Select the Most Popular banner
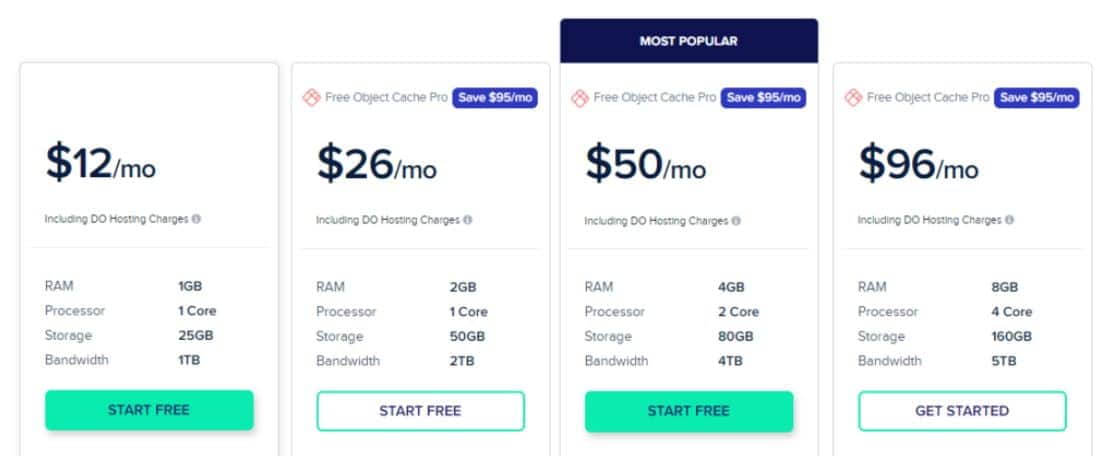 689,41
